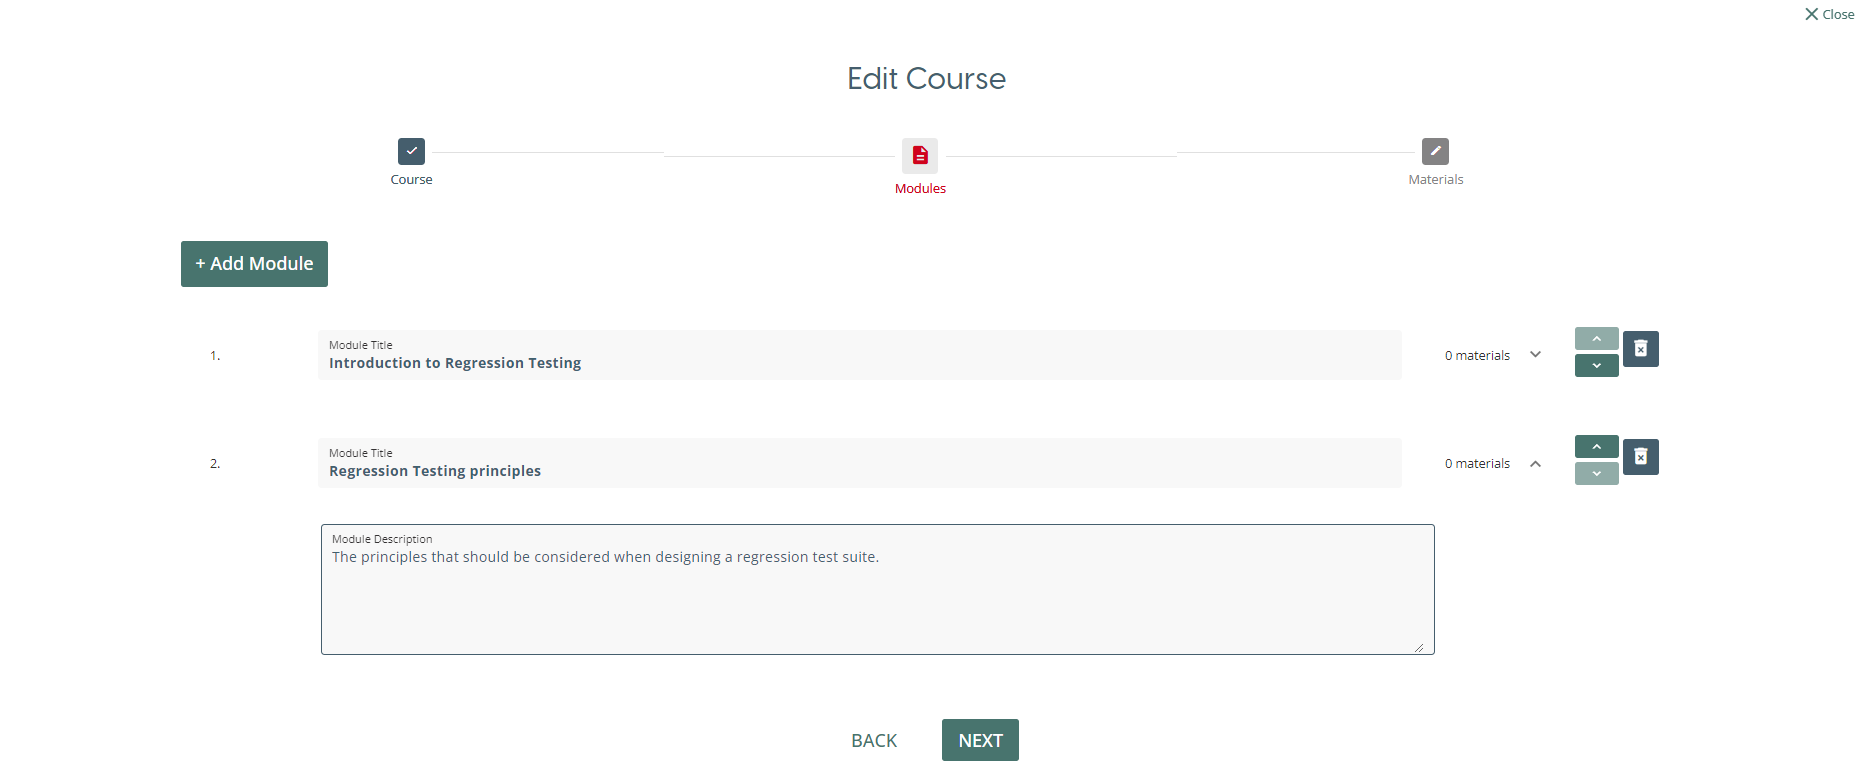Click the BACK button
The height and width of the screenshot is (784, 1874).
[874, 741]
